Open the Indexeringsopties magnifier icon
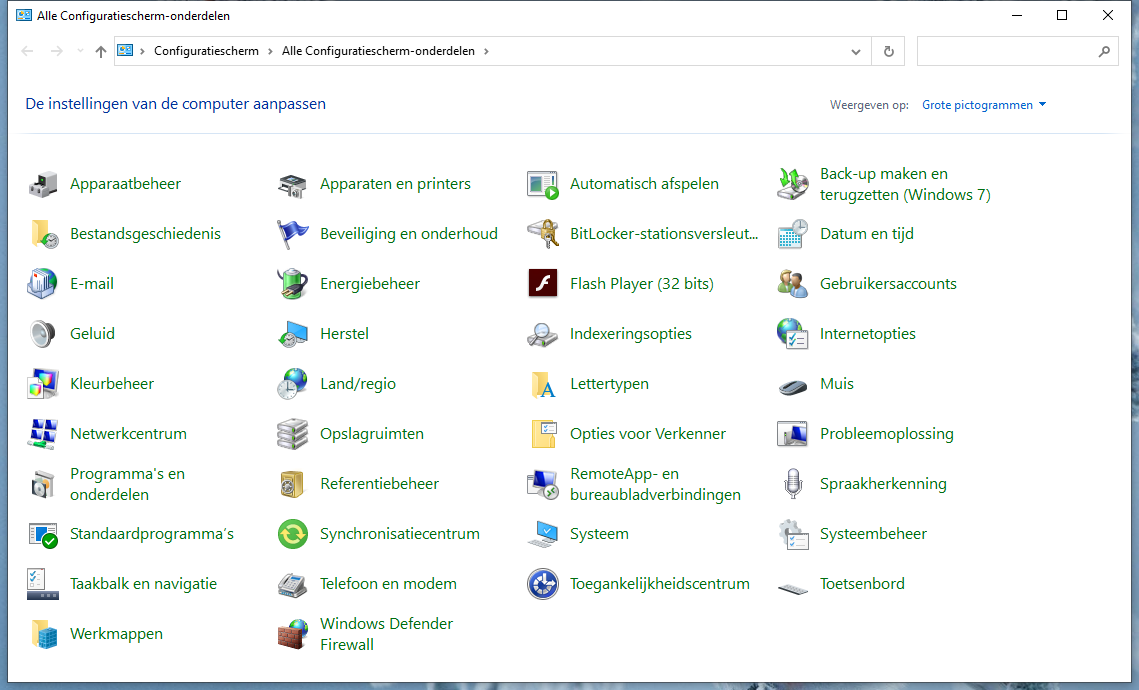 coord(543,334)
